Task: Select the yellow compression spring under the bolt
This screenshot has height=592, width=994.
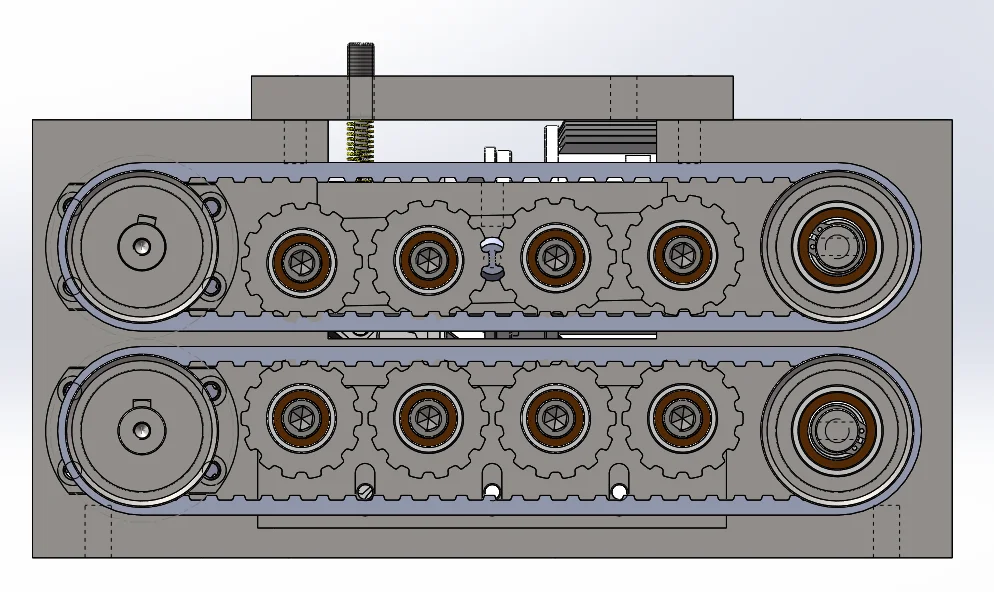Action: coord(360,141)
